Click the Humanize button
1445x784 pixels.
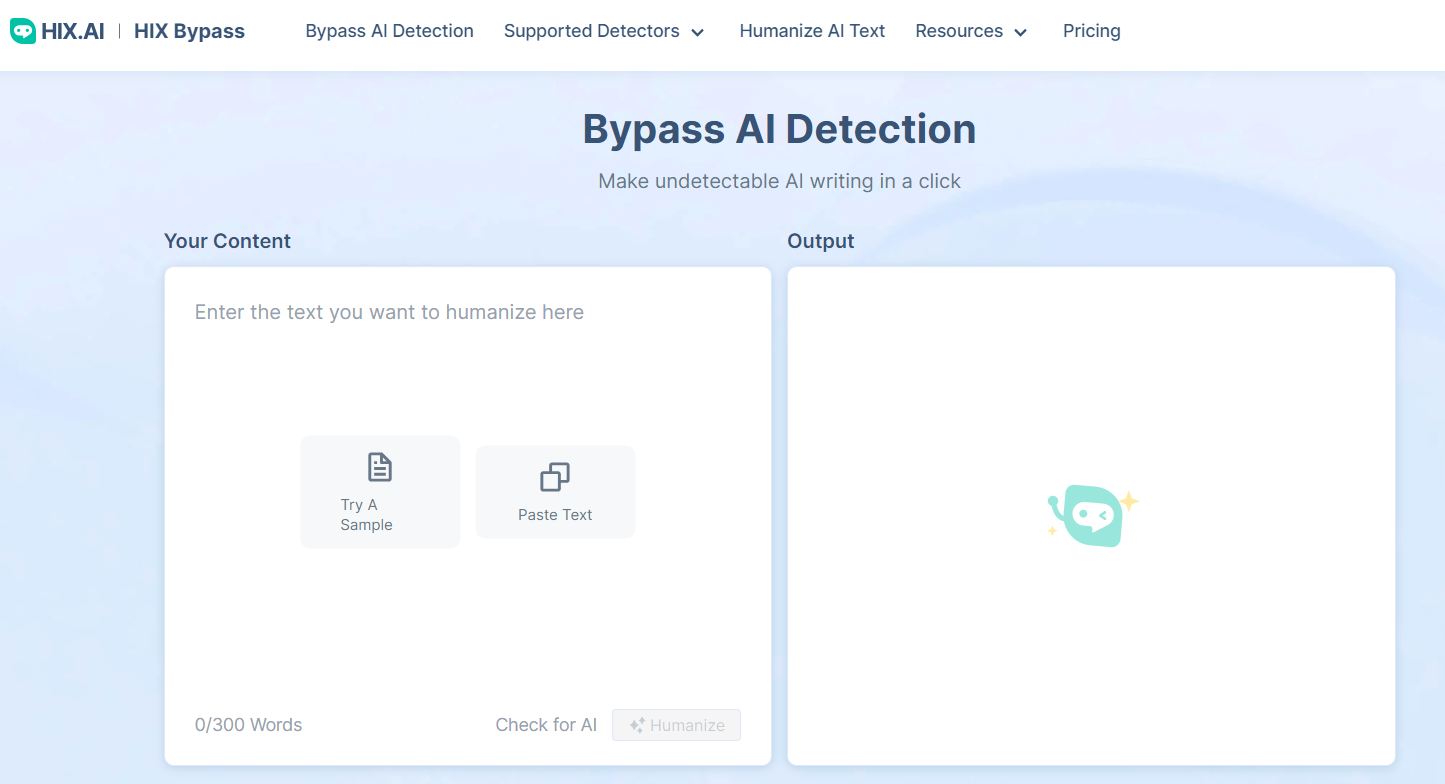point(676,724)
